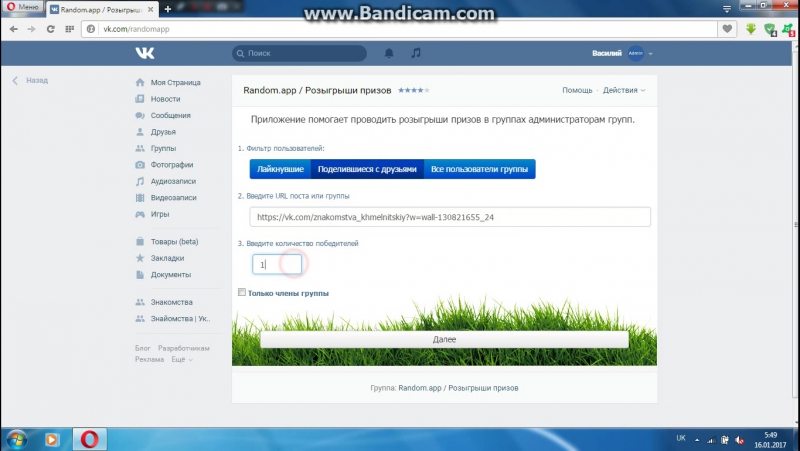Open notifications bell icon
Screen dimensions: 800x451
click(389, 53)
